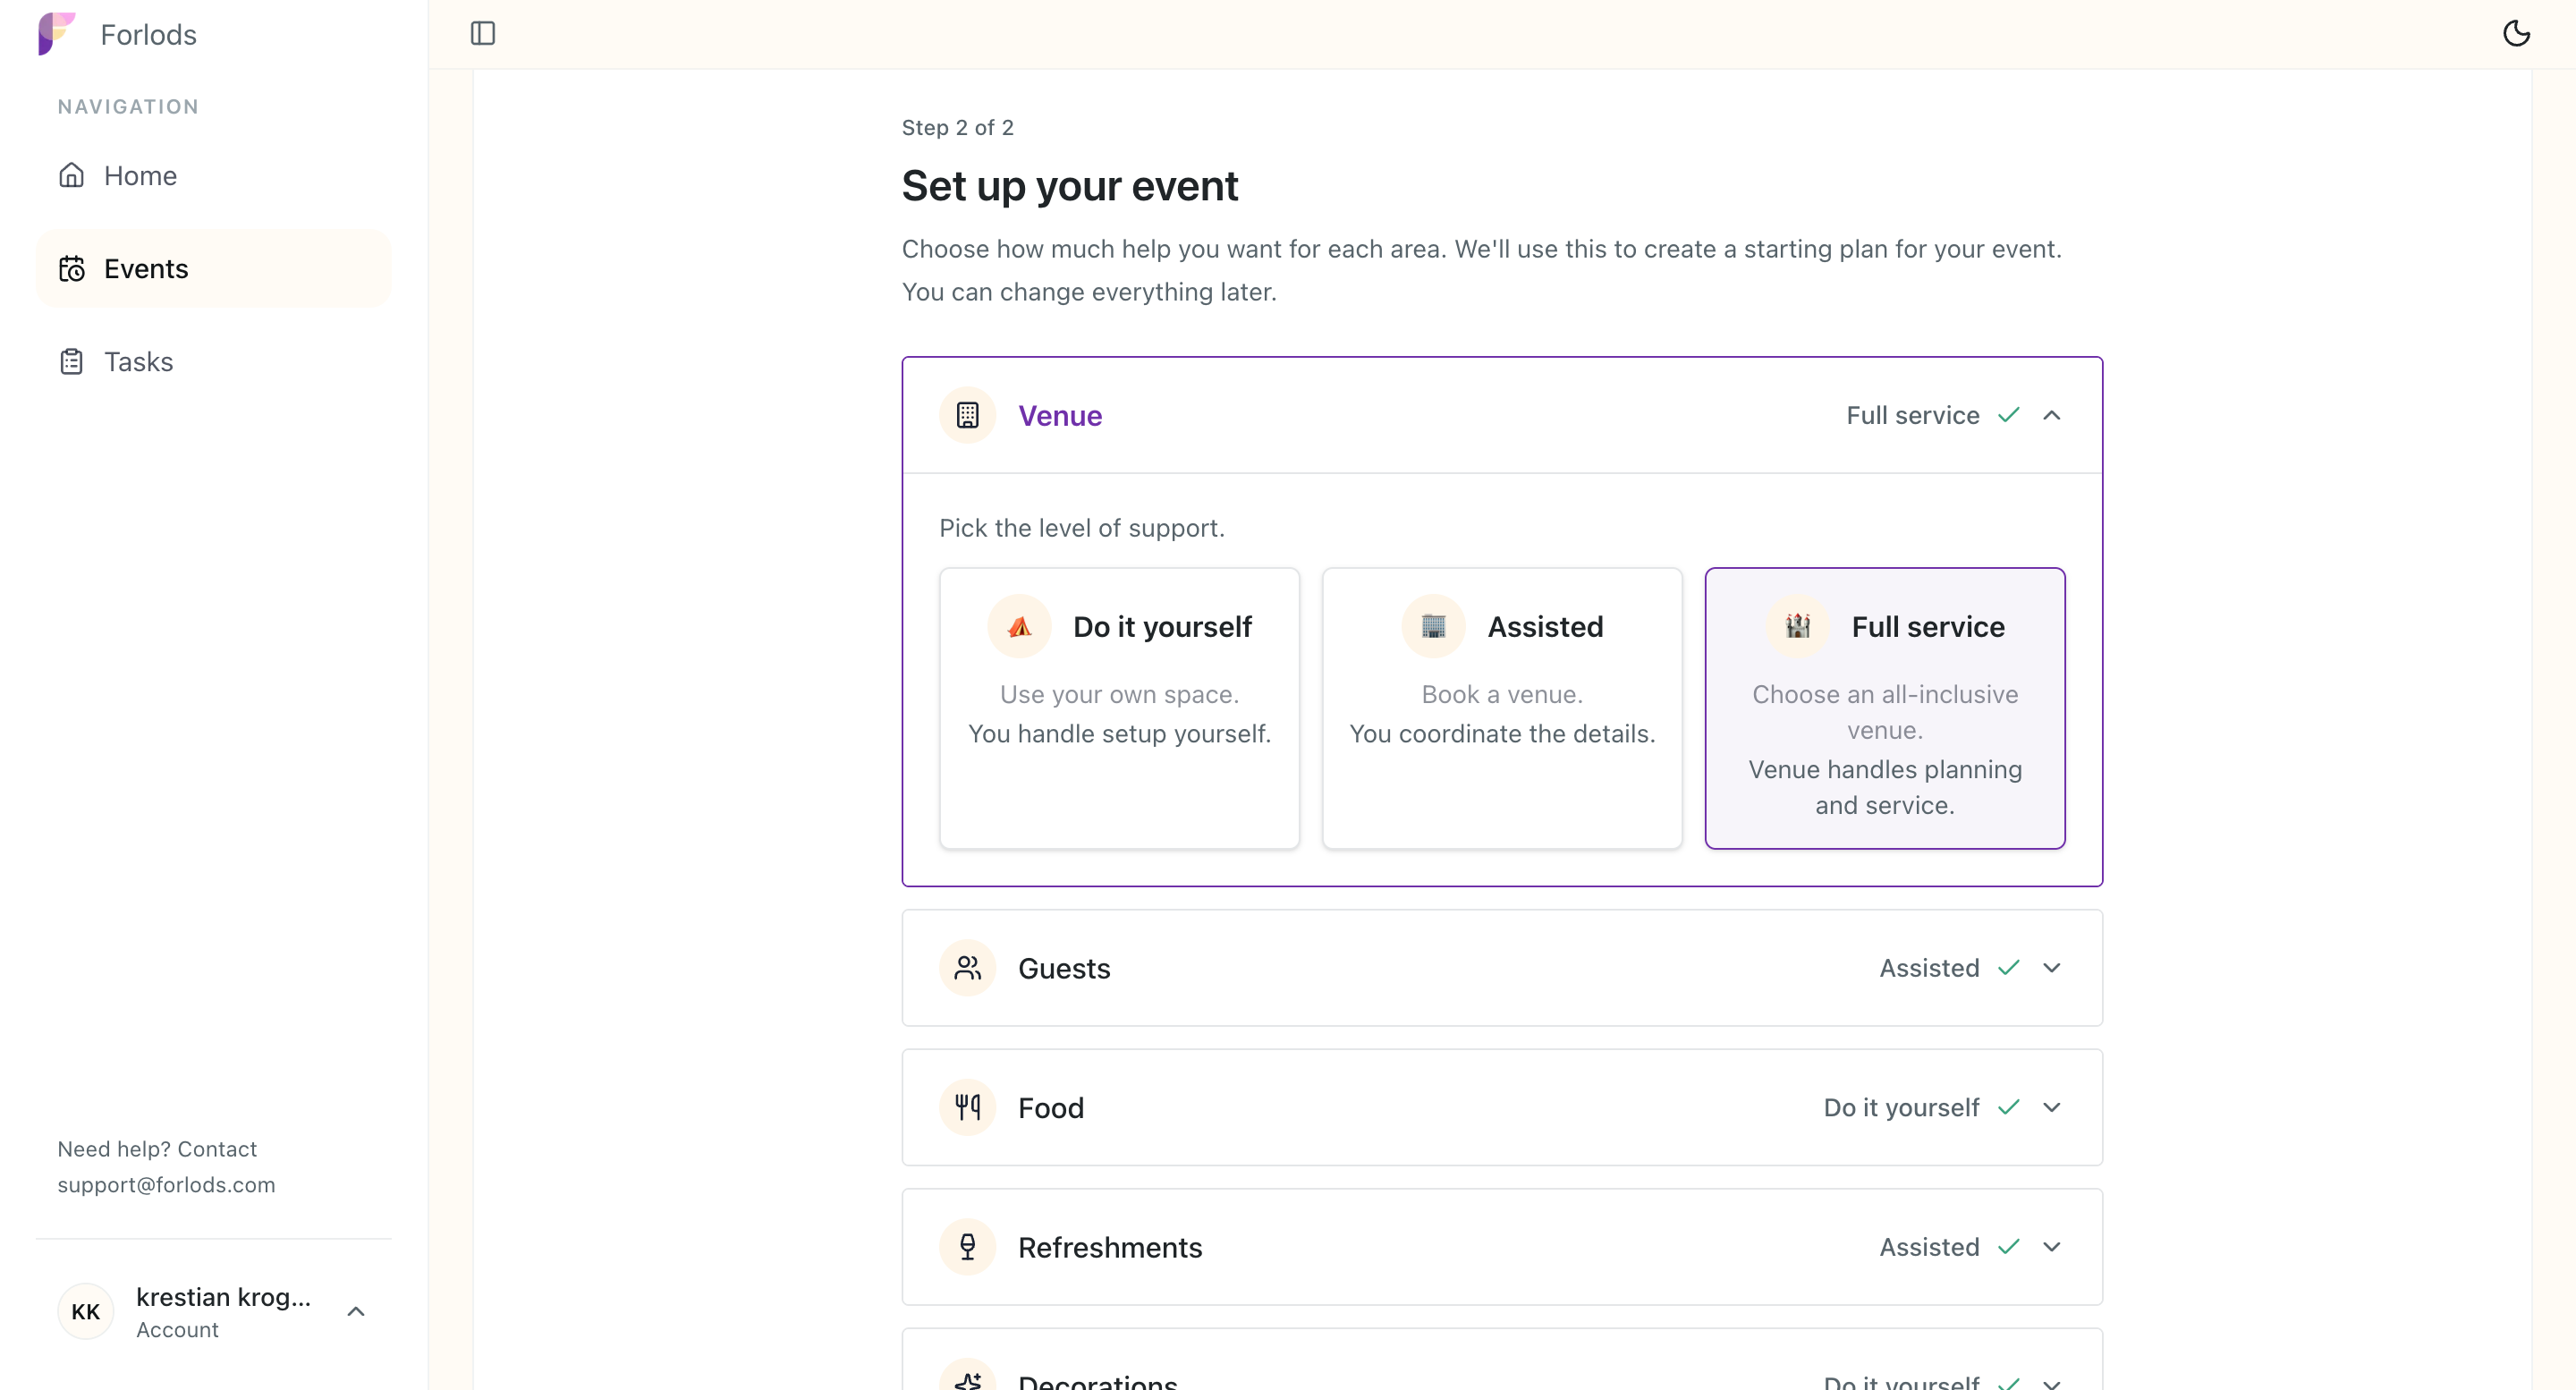Collapse the Venue section chevron
2576x1390 pixels.
point(2051,415)
